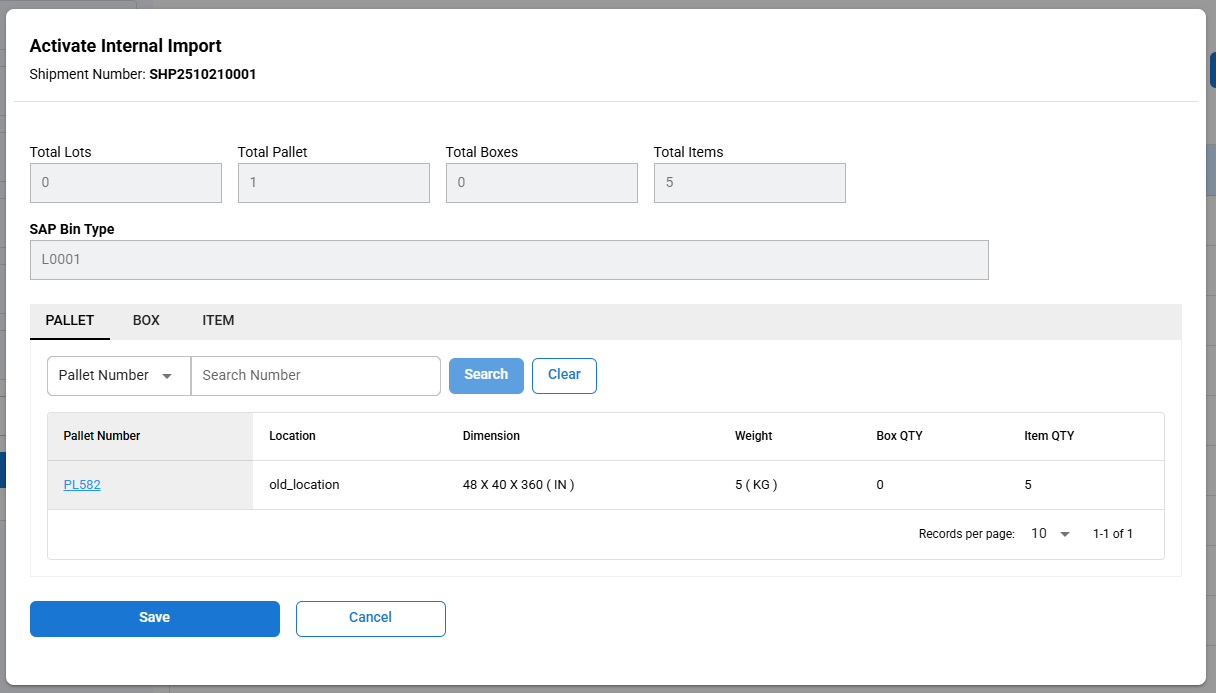Click the Weight column header

coord(753,436)
